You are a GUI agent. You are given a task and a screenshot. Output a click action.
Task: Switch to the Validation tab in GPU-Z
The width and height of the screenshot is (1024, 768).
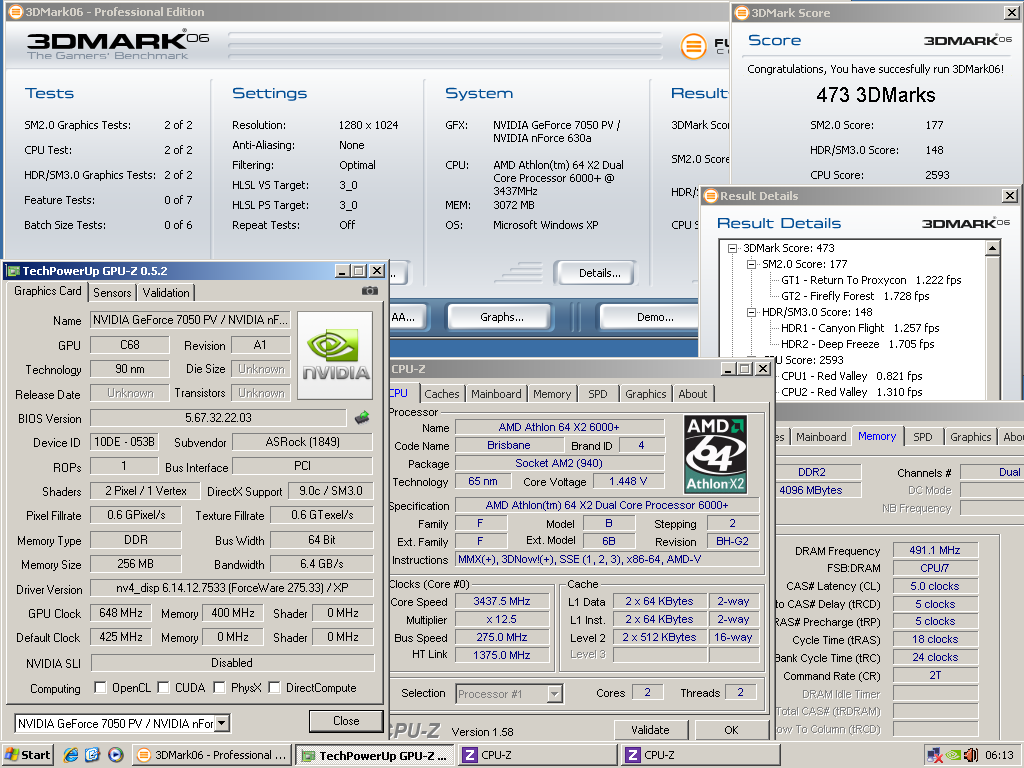click(166, 293)
